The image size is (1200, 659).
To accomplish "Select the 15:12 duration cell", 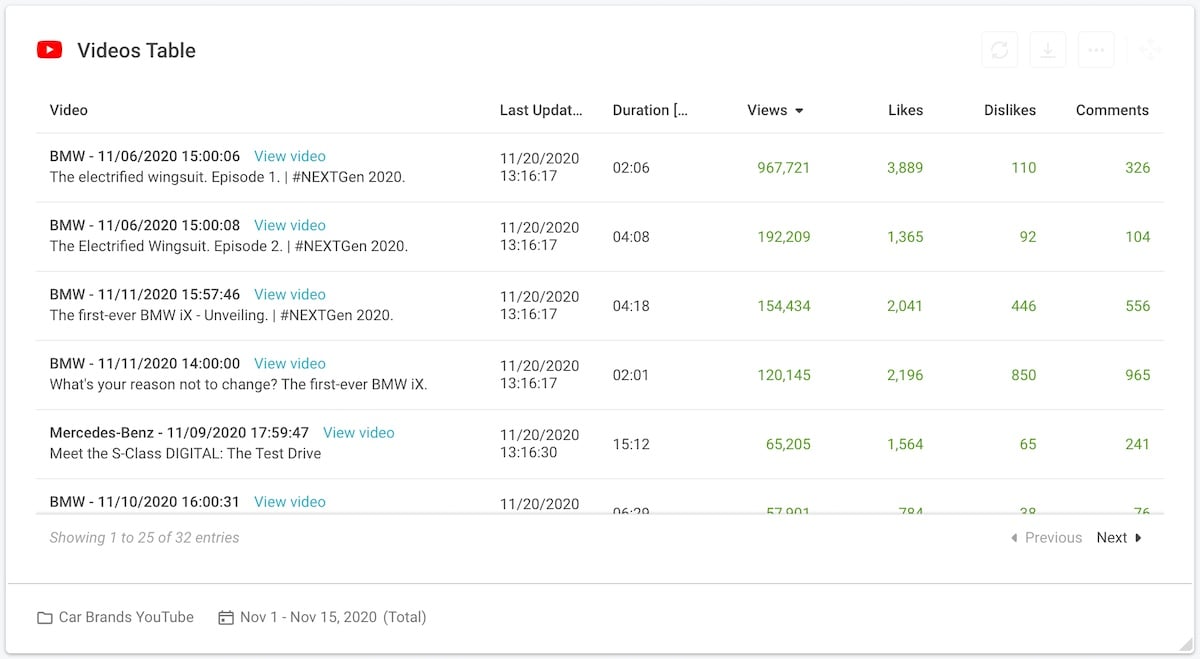I will click(x=631, y=443).
